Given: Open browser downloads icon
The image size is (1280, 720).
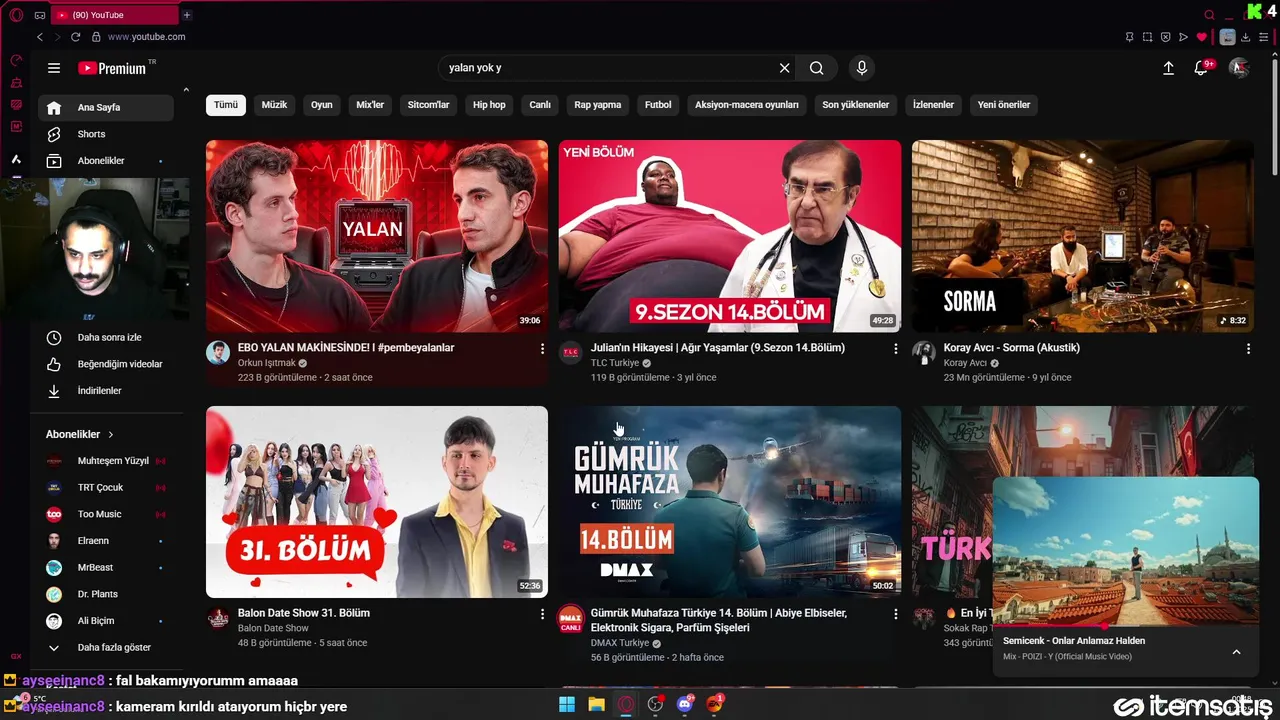Looking at the screenshot, I should pos(1246,37).
